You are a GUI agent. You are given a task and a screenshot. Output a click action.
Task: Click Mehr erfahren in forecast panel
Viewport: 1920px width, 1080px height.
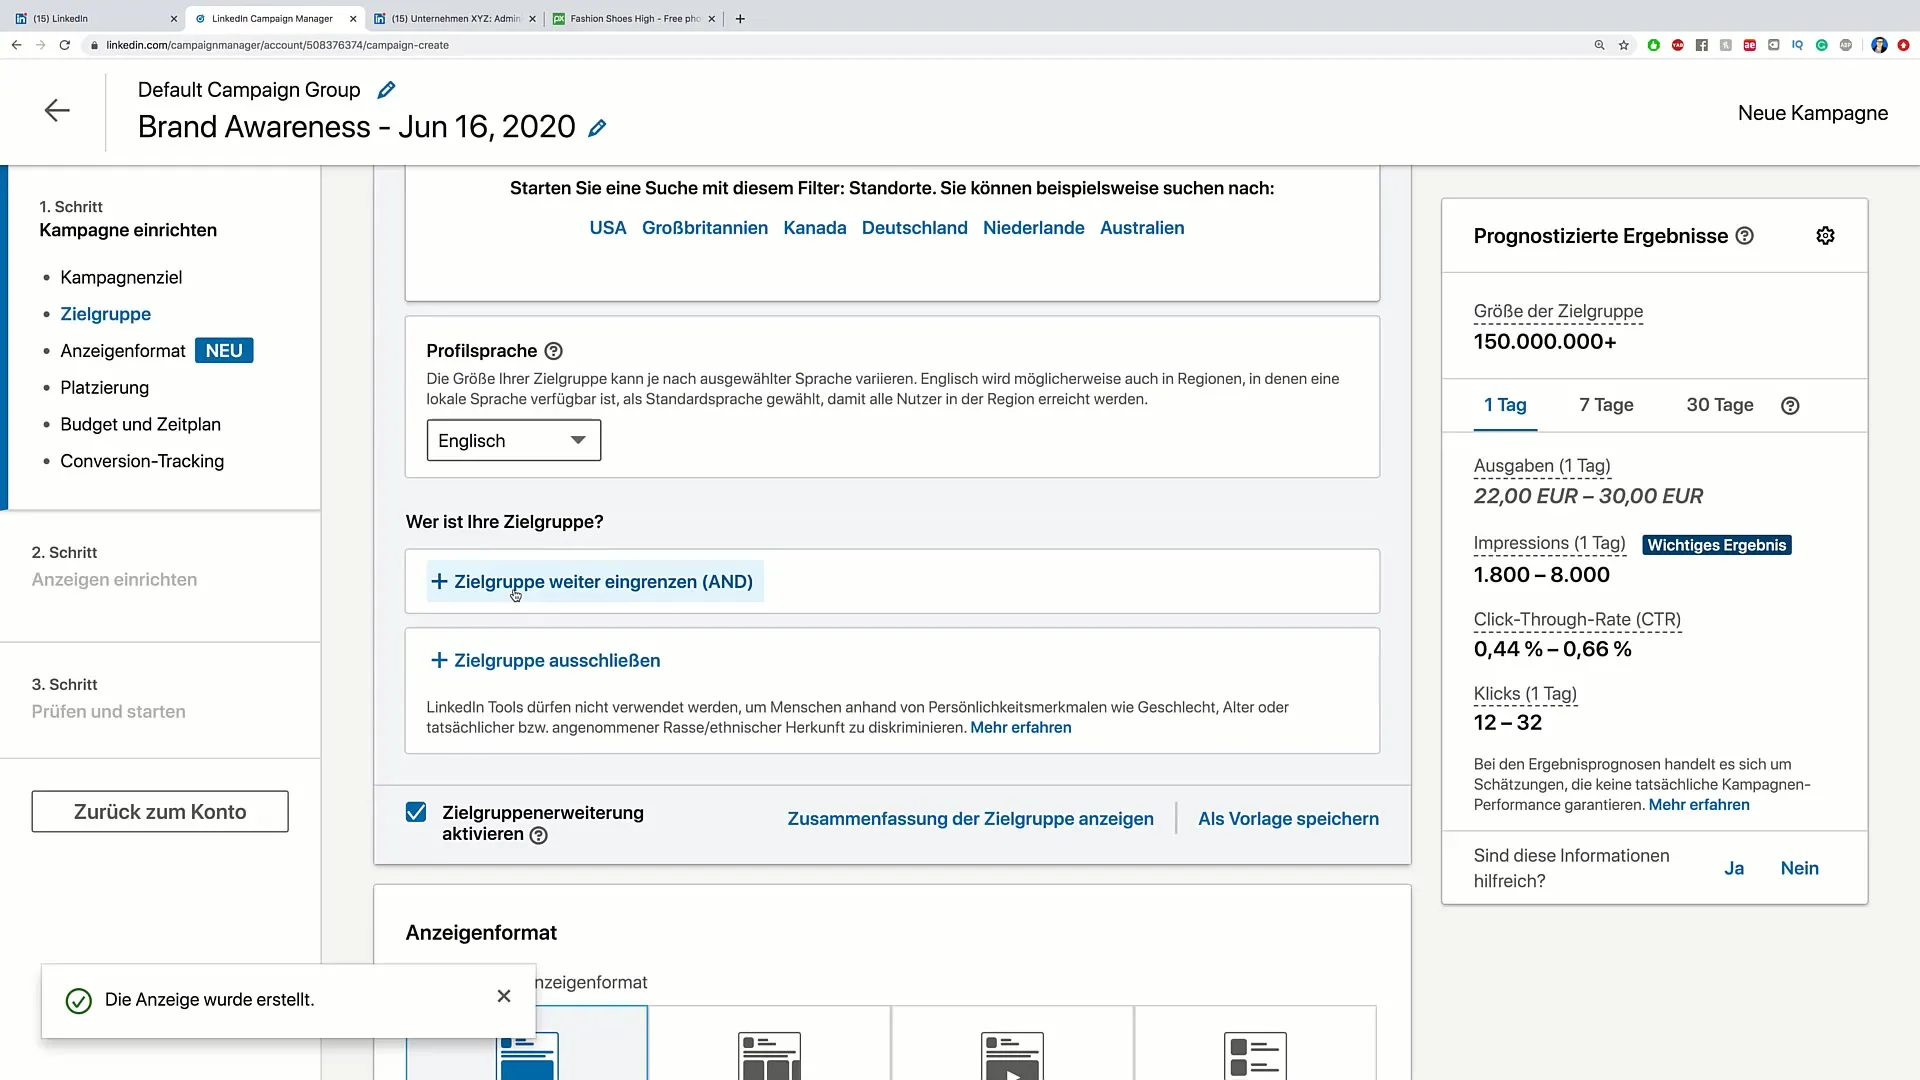point(1699,805)
